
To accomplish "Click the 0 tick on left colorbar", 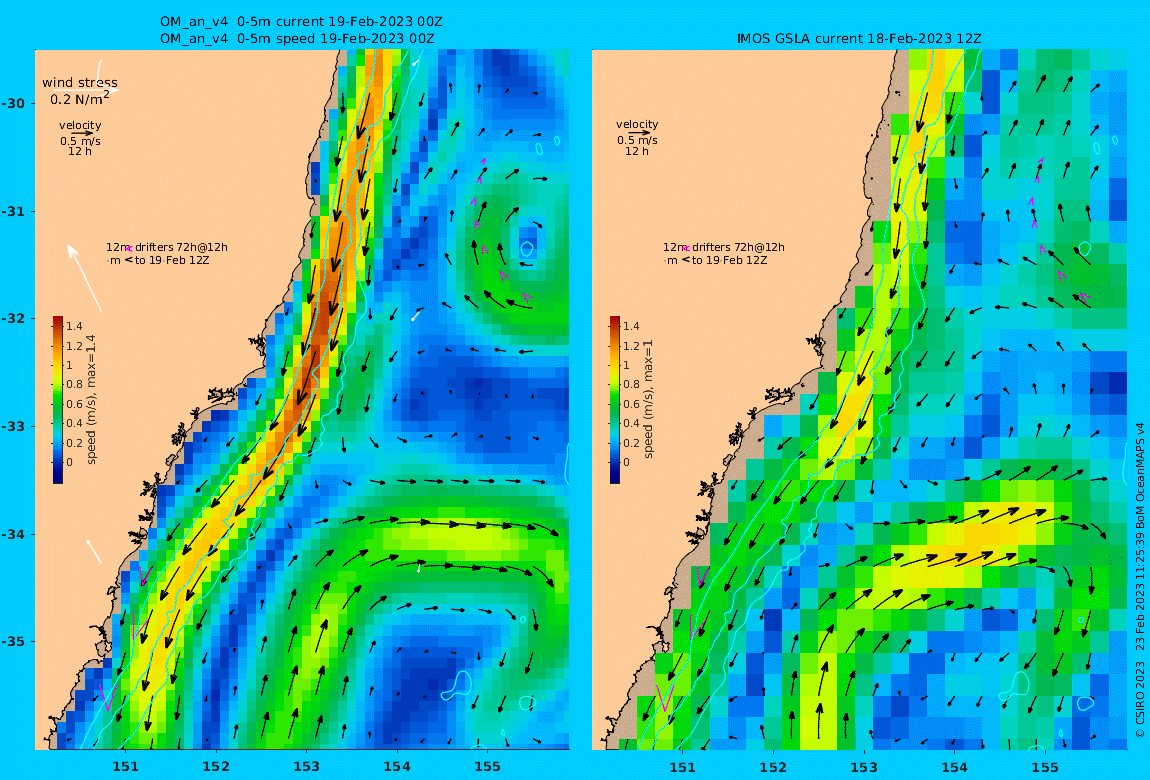I will (x=70, y=462).
